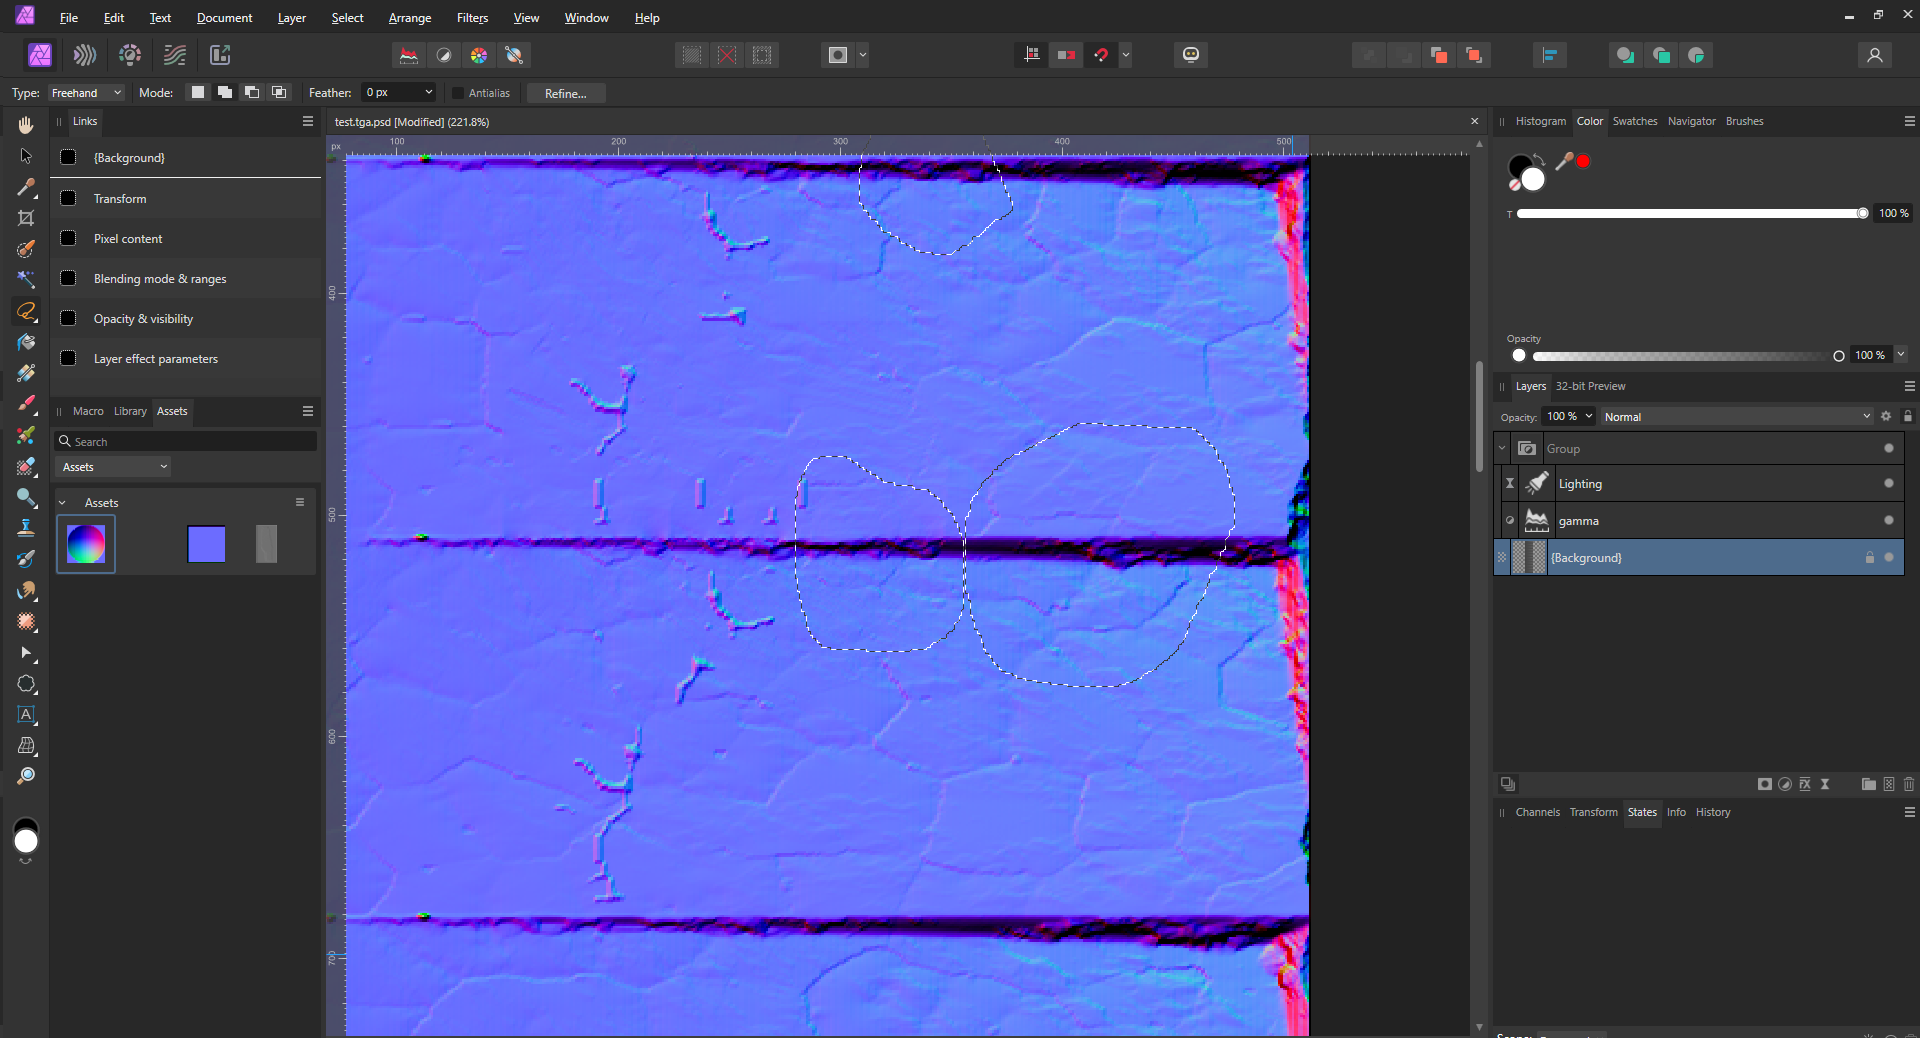1920x1038 pixels.
Task: Click the account profile icon
Action: 1875,55
